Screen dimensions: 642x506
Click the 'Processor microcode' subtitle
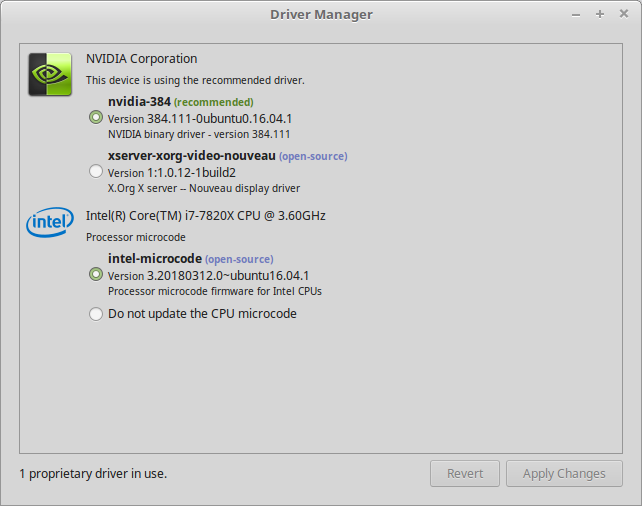click(136, 237)
